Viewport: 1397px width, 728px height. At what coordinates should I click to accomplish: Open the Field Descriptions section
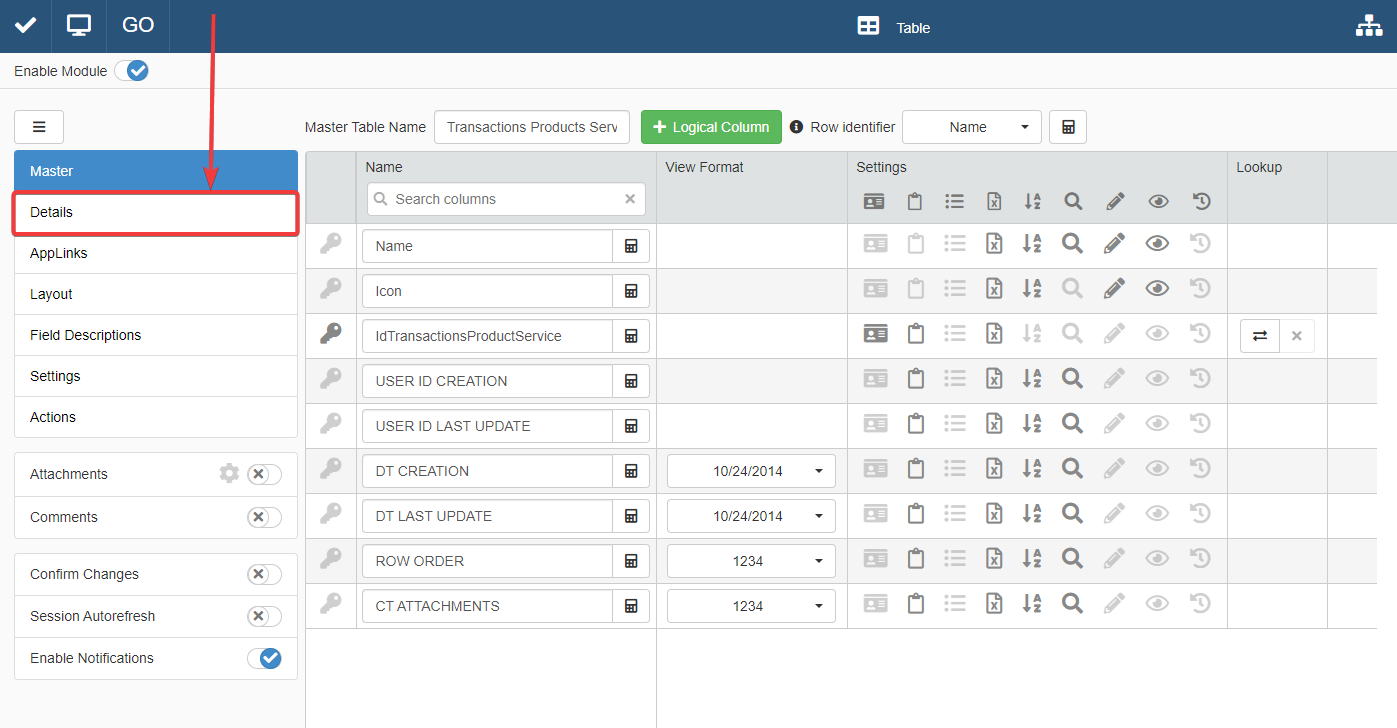tap(156, 335)
